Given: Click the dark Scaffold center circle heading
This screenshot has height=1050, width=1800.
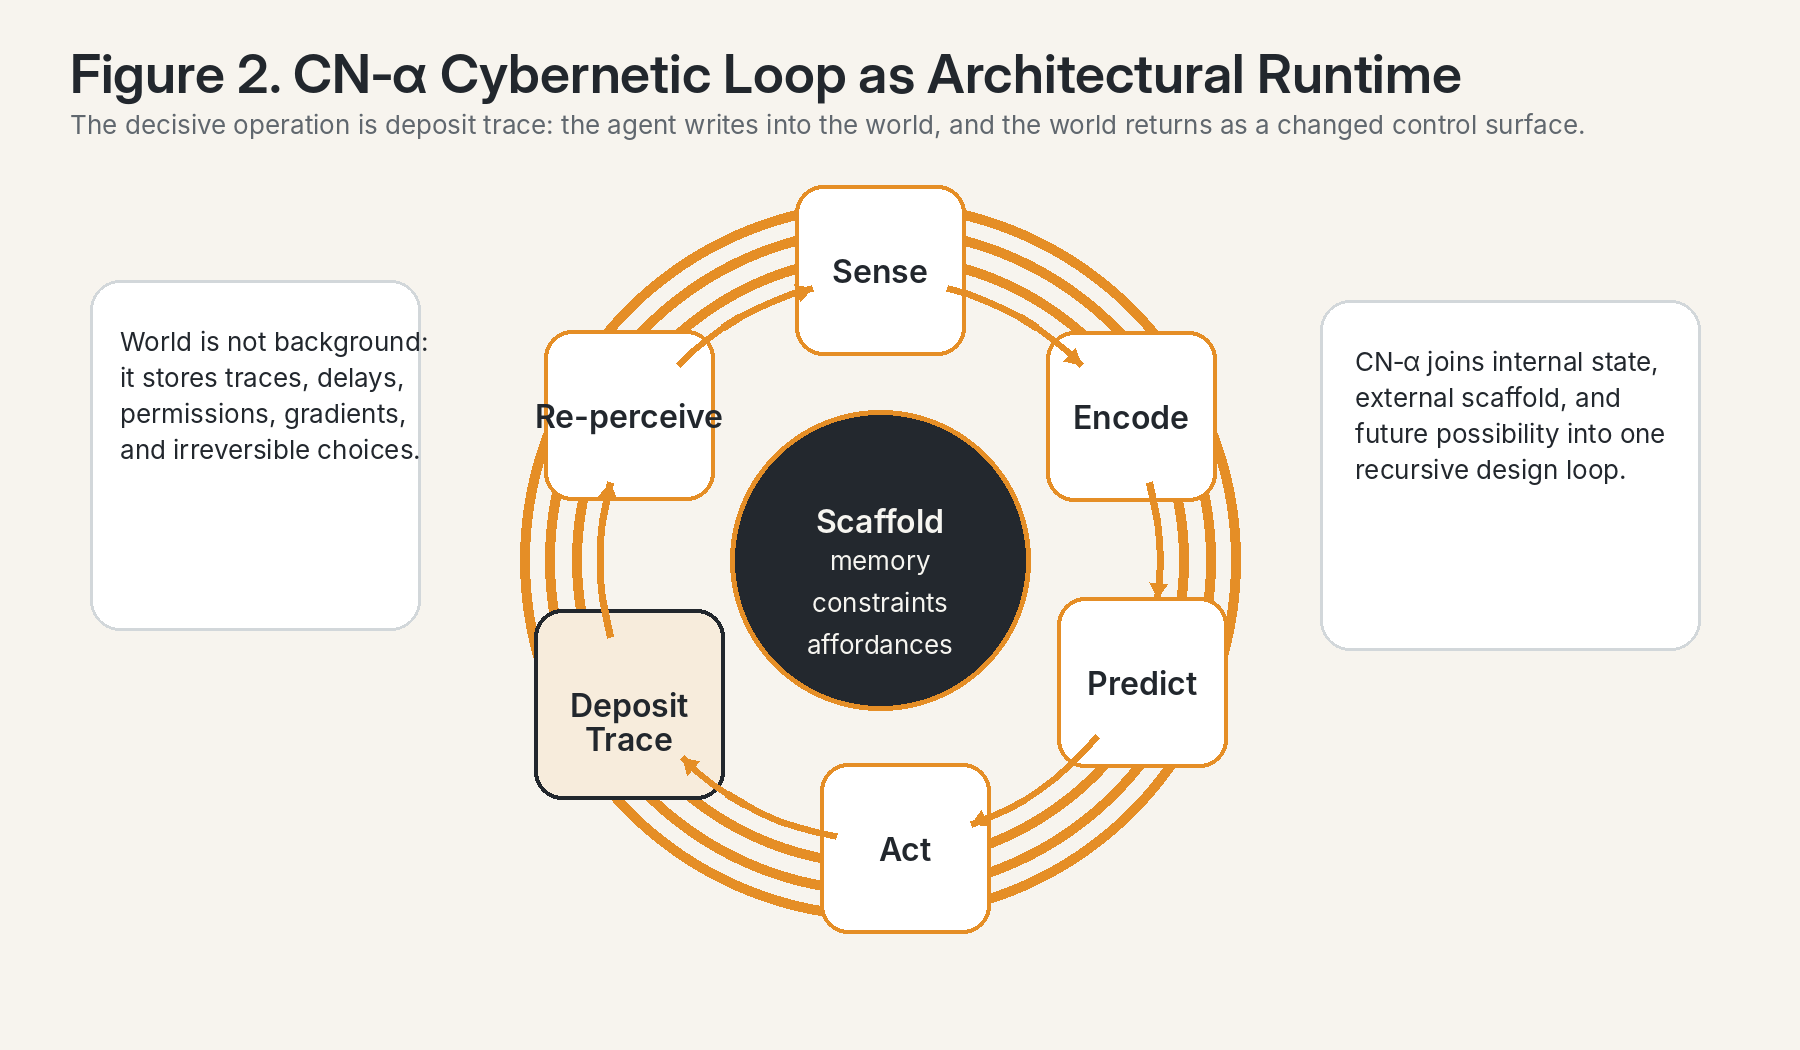Looking at the screenshot, I should [880, 521].
